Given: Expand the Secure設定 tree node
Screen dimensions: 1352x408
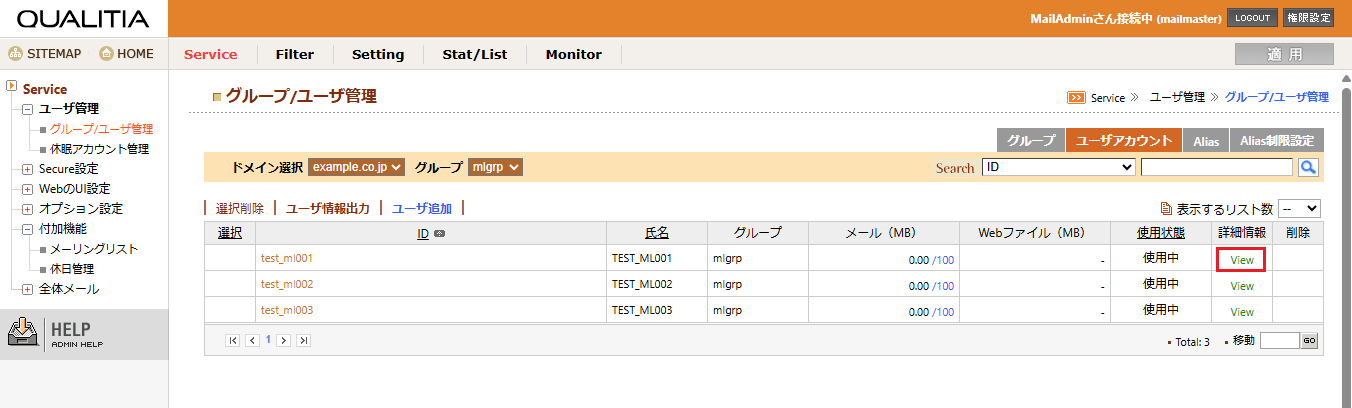Looking at the screenshot, I should coord(28,169).
